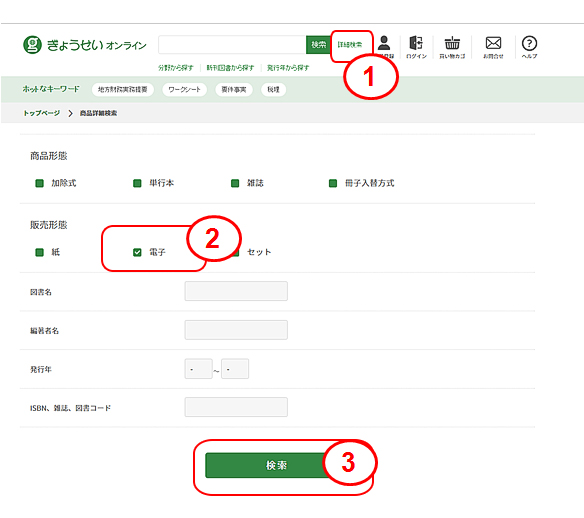
Task: Check the 紙 checkbox
Action: (39, 252)
